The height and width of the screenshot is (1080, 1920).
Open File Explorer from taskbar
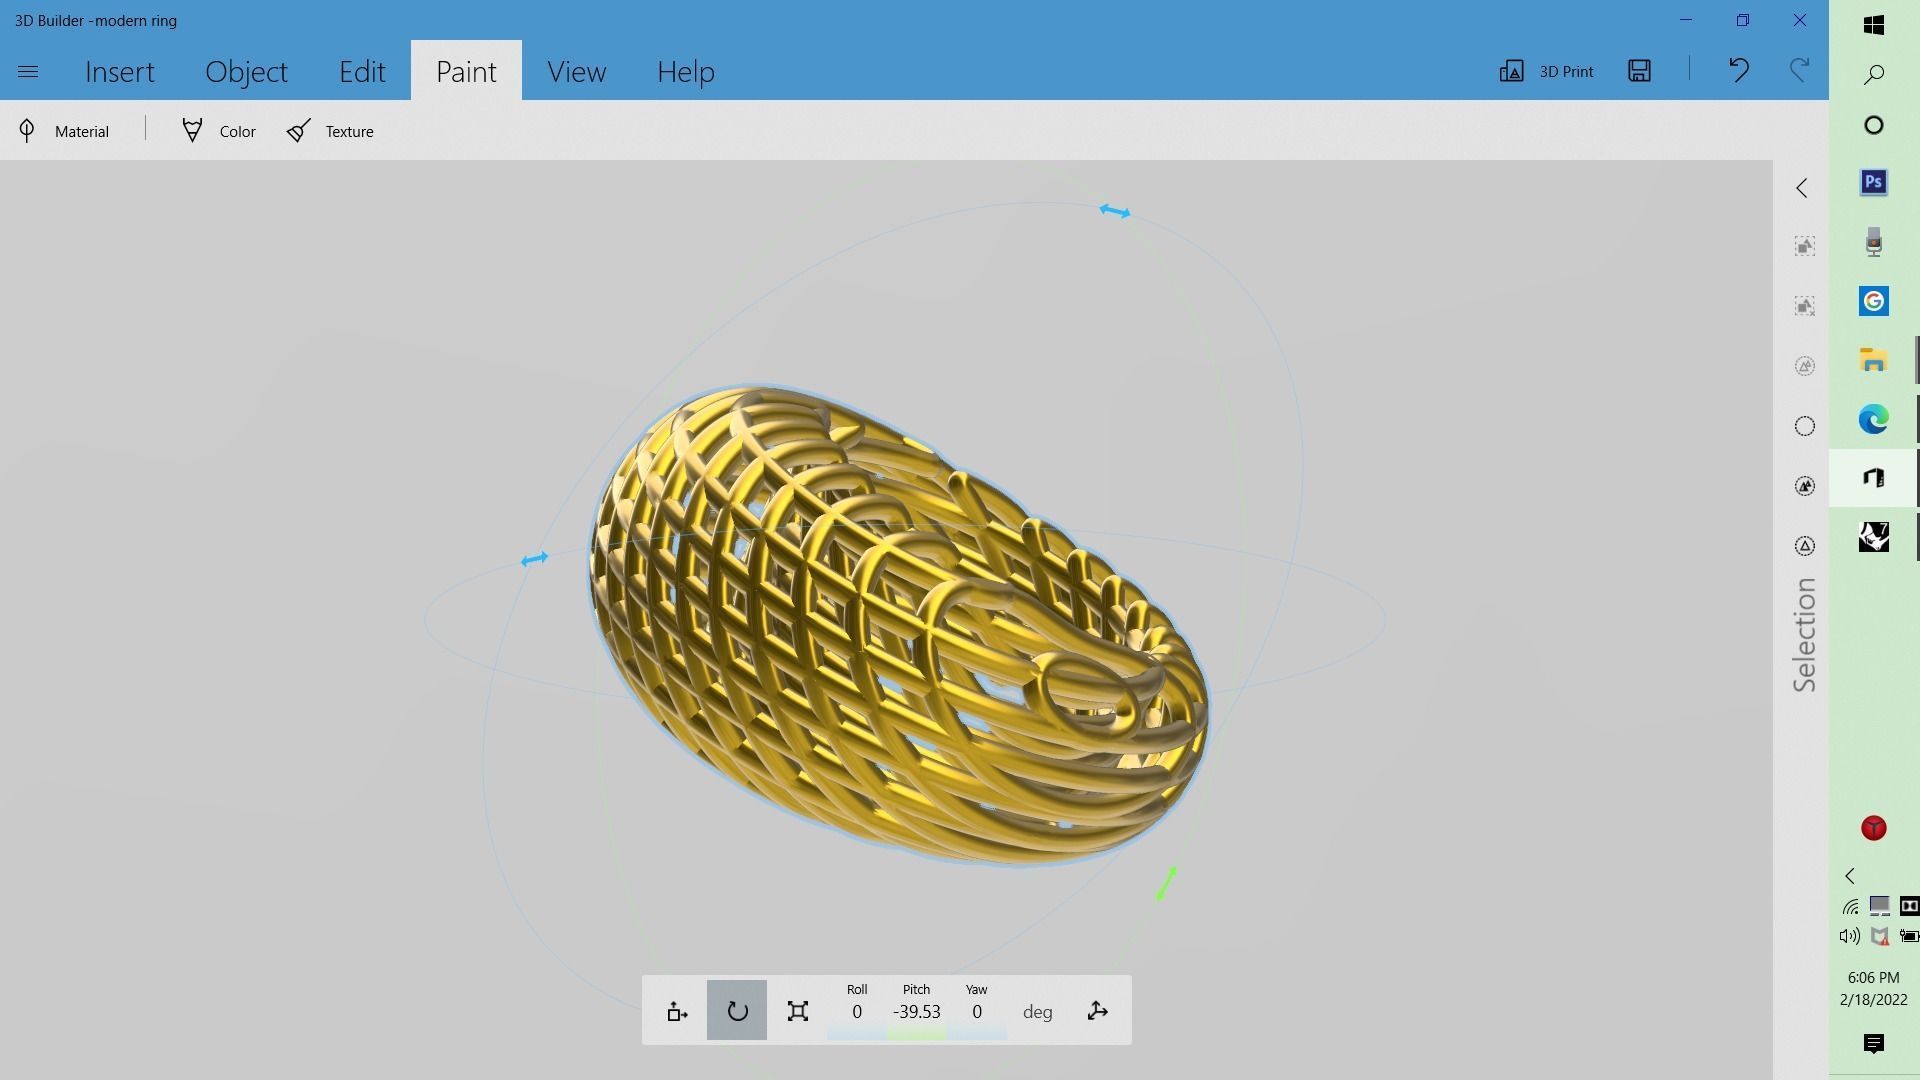(1874, 360)
